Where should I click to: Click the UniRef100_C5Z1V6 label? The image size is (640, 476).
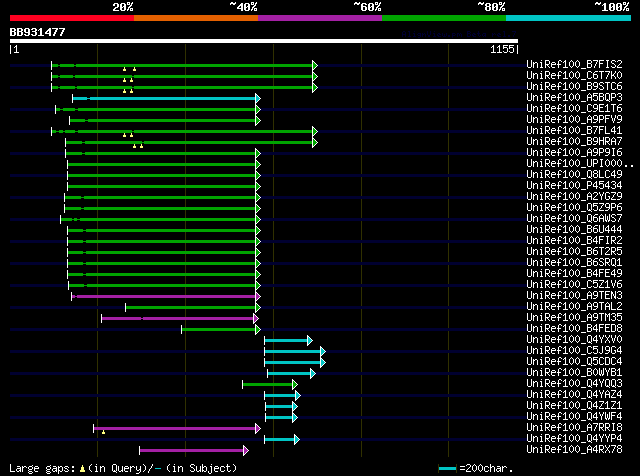point(574,285)
